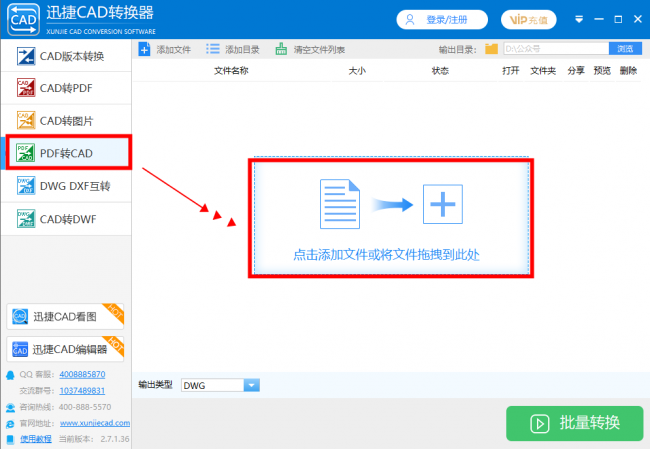Maximize the converter window
This screenshot has width=650, height=449.
(618, 19)
